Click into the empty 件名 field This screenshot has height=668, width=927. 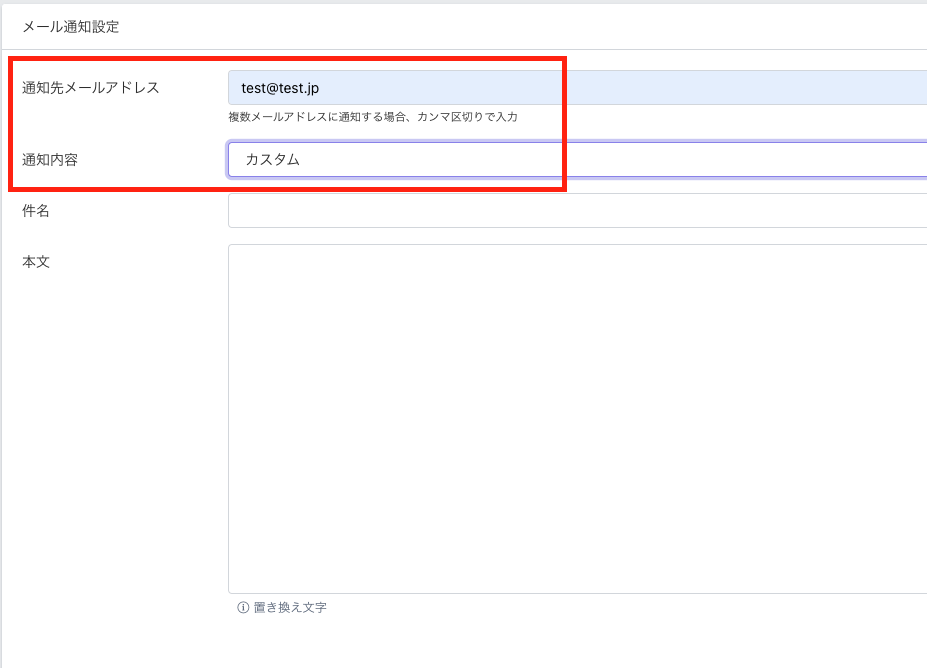(577, 211)
